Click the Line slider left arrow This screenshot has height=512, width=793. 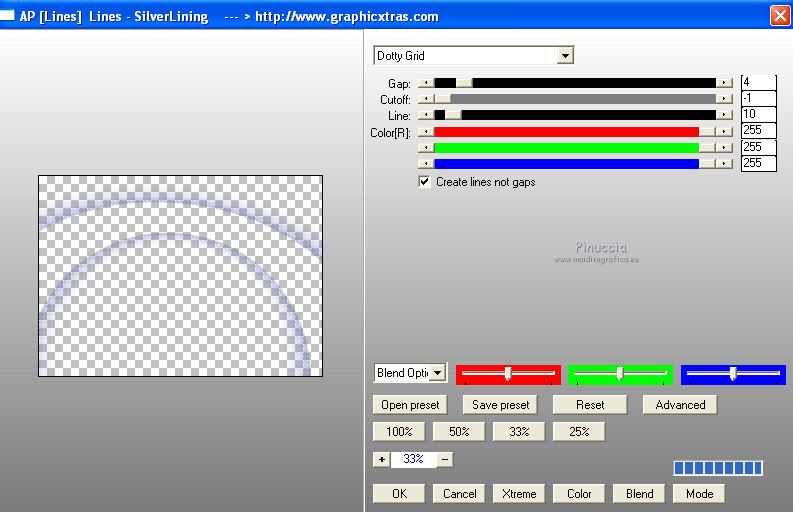pyautogui.click(x=426, y=115)
